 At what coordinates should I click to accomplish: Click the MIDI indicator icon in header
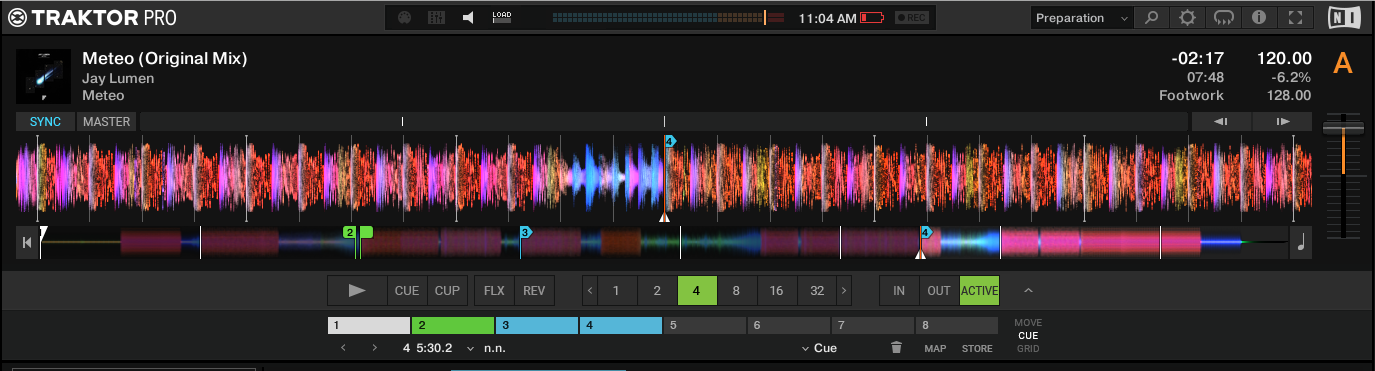pos(405,18)
